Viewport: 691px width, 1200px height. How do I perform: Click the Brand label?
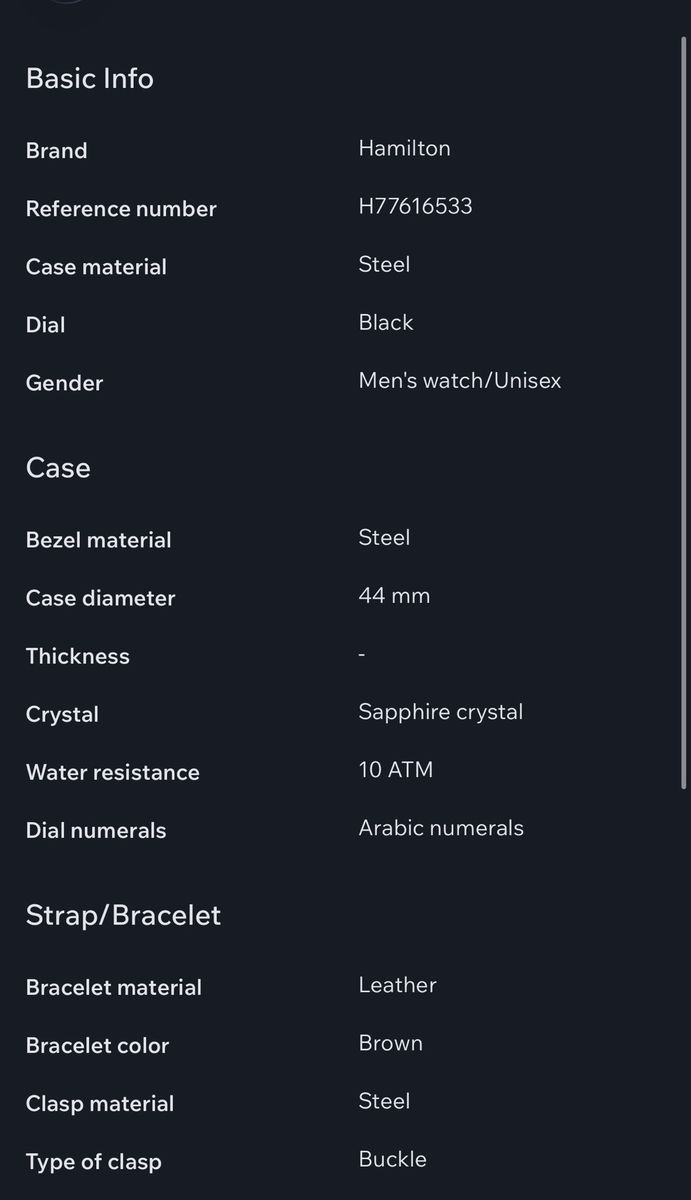(56, 151)
